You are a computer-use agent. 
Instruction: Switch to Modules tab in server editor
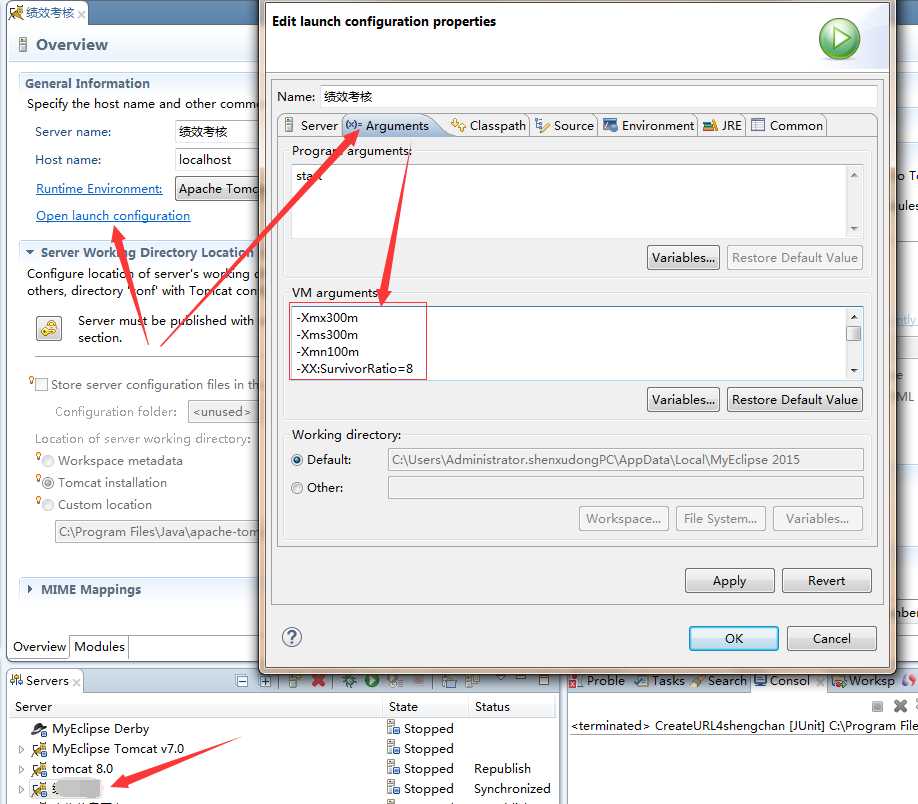100,646
